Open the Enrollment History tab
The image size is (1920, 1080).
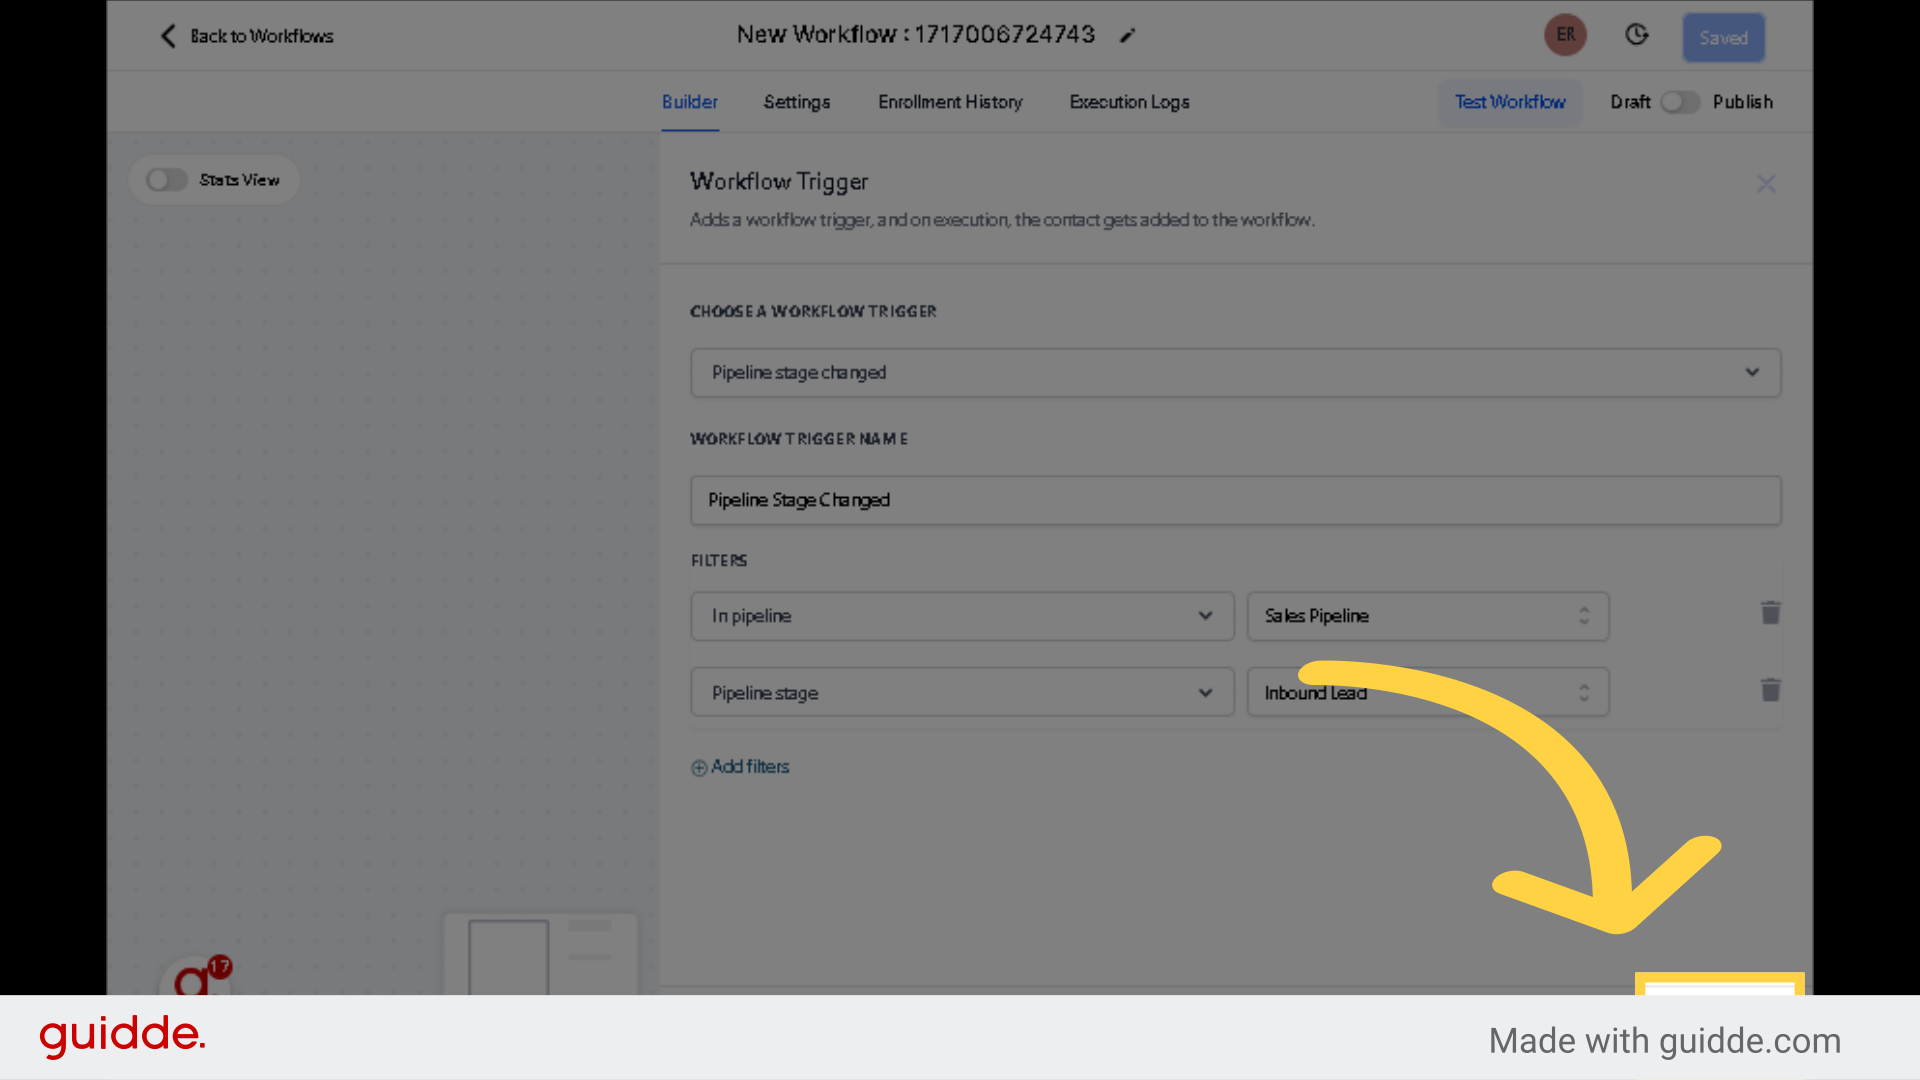tap(950, 102)
